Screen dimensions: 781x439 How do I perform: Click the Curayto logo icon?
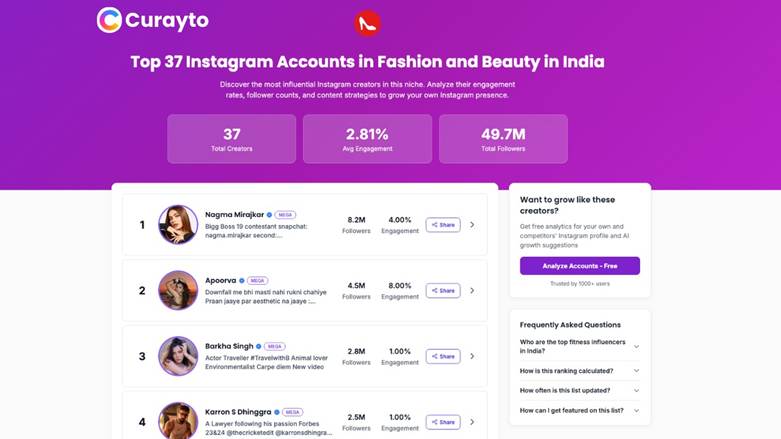coord(109,20)
